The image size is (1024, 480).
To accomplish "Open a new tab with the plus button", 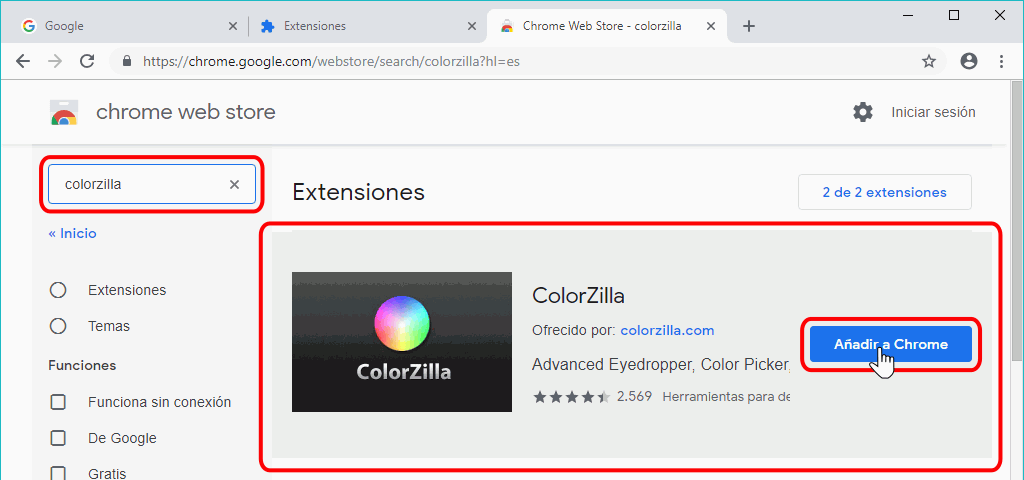I will click(x=749, y=26).
